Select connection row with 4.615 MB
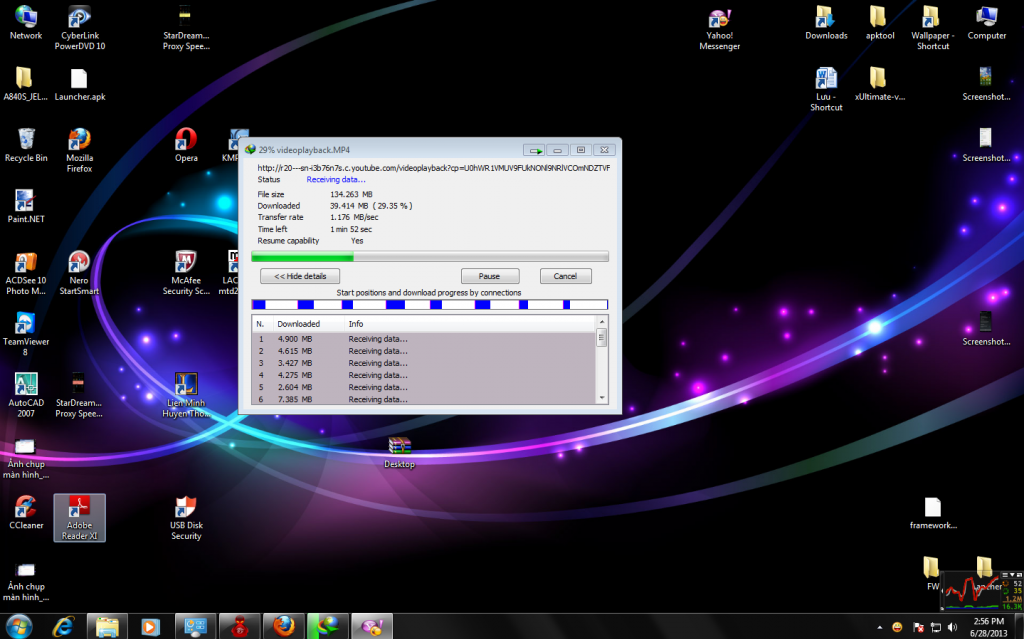 (x=424, y=351)
